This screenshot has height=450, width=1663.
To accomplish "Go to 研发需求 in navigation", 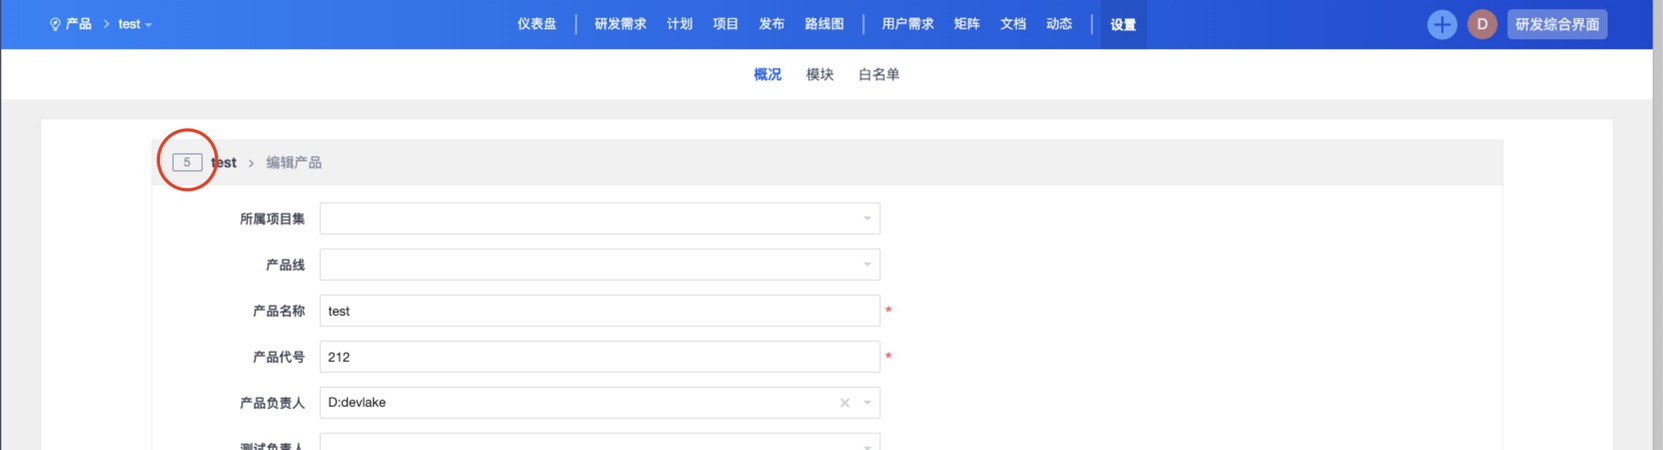I will tap(620, 25).
